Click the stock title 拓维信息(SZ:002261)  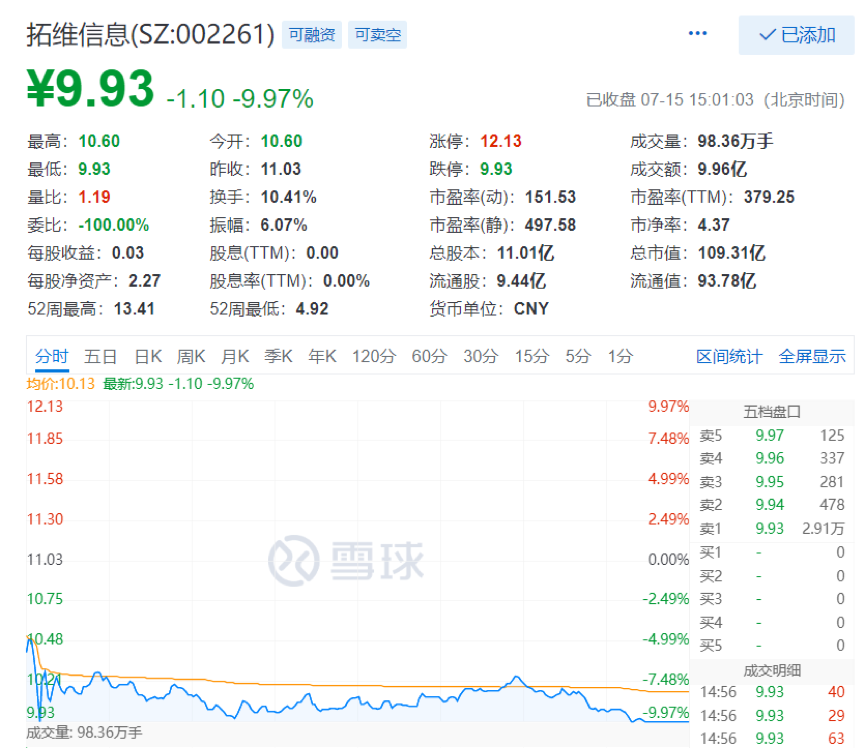(x=151, y=35)
